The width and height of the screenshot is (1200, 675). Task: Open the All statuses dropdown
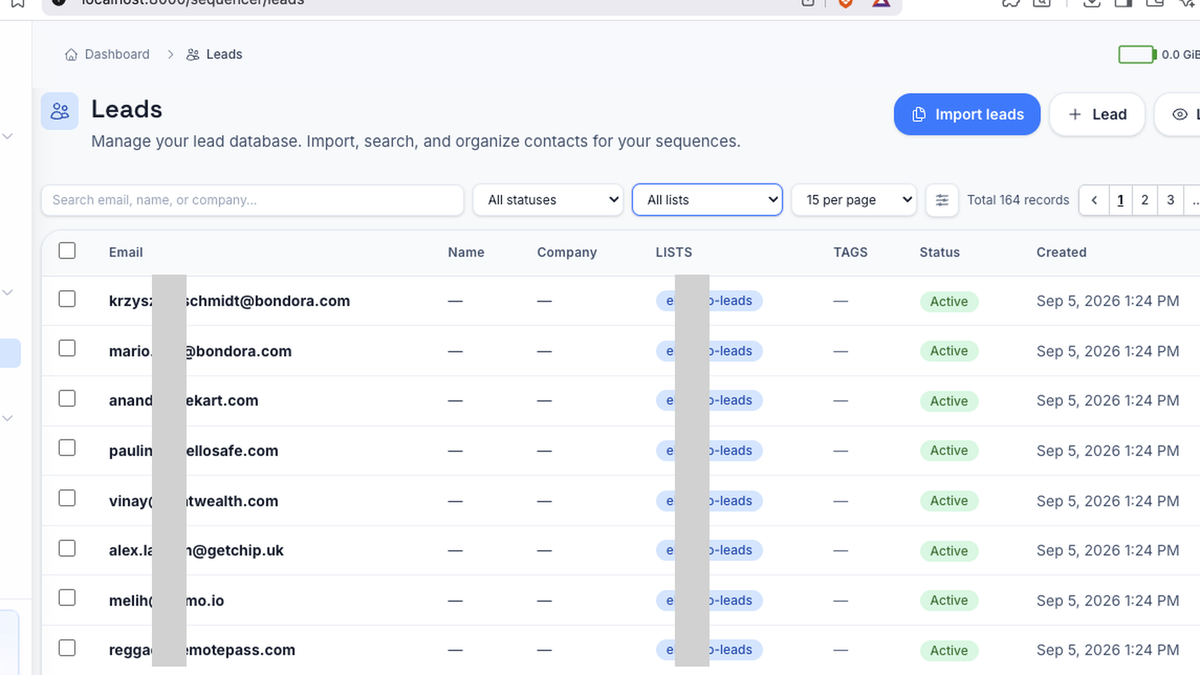[548, 200]
